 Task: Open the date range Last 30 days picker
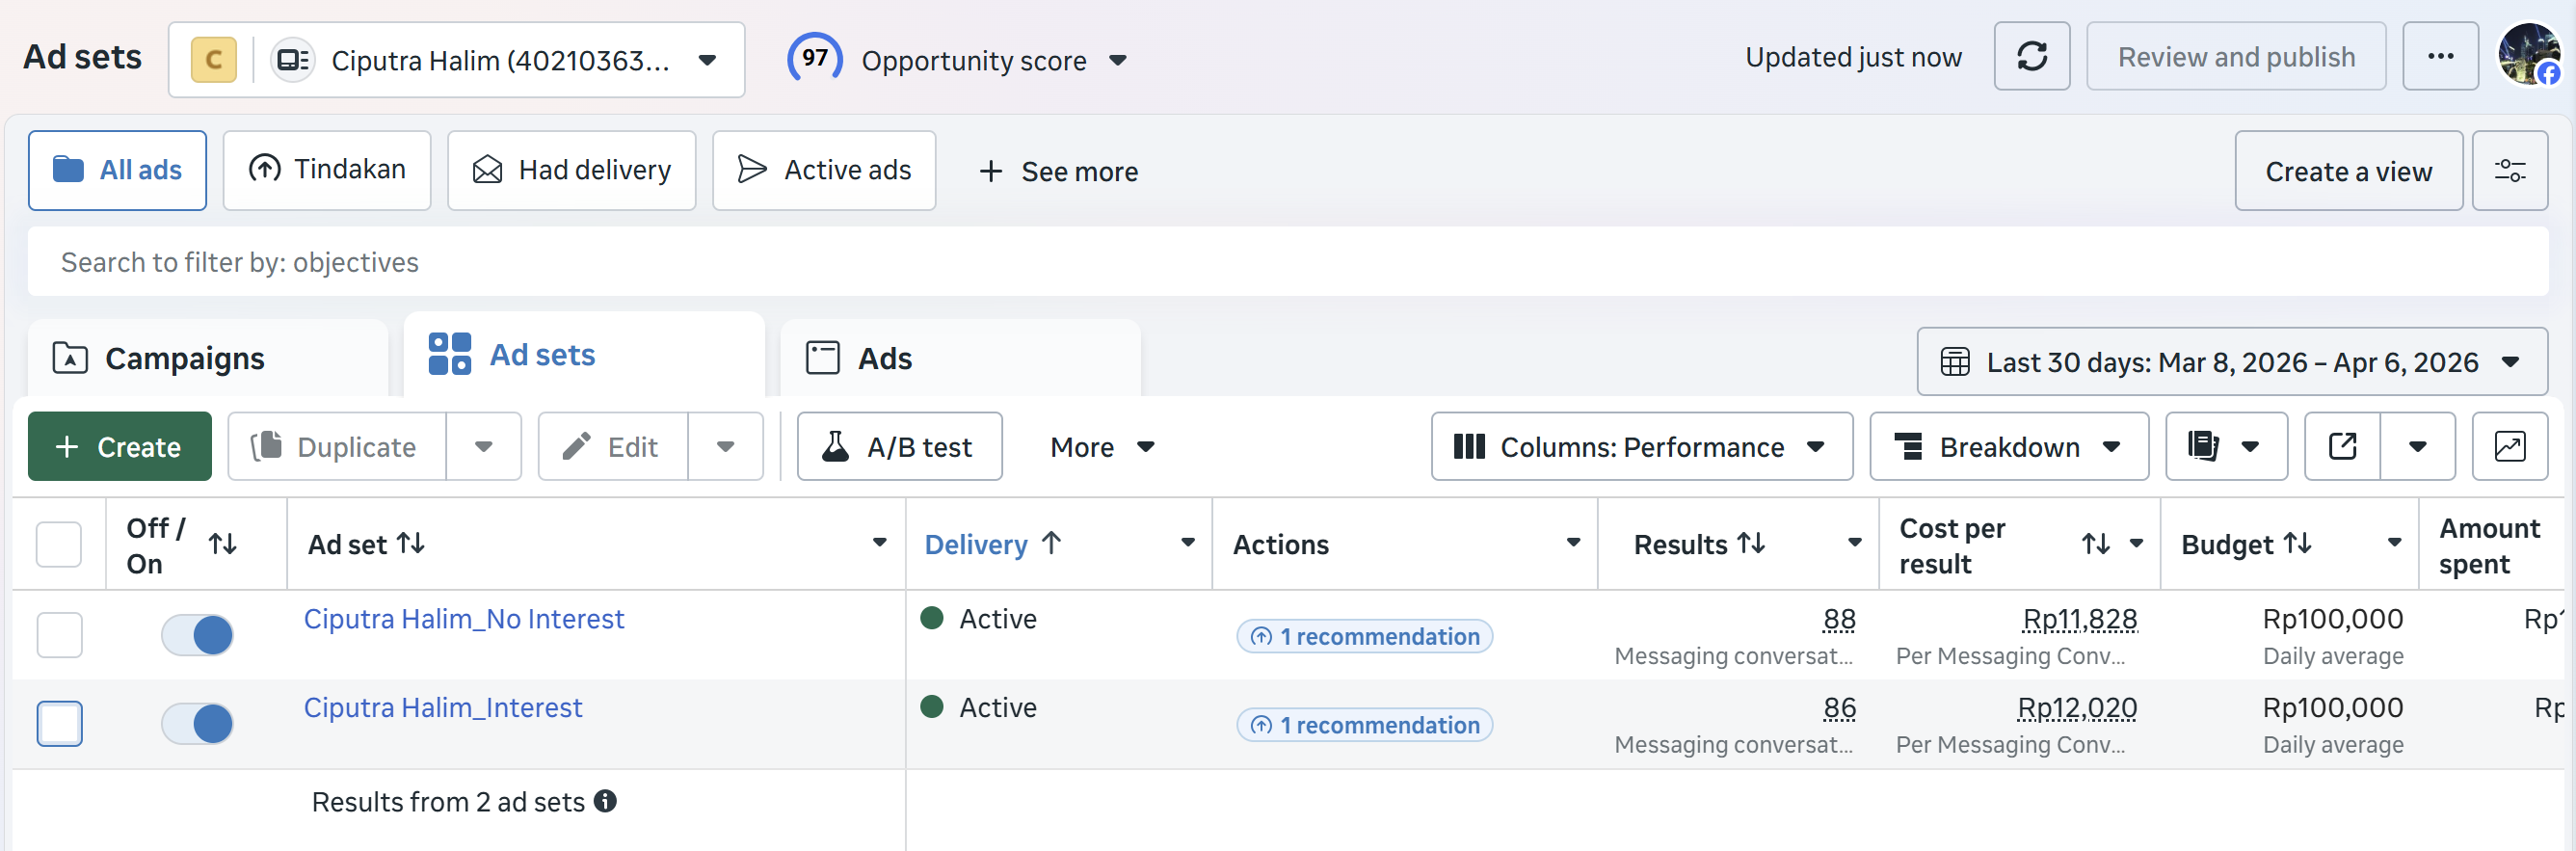tap(2231, 362)
